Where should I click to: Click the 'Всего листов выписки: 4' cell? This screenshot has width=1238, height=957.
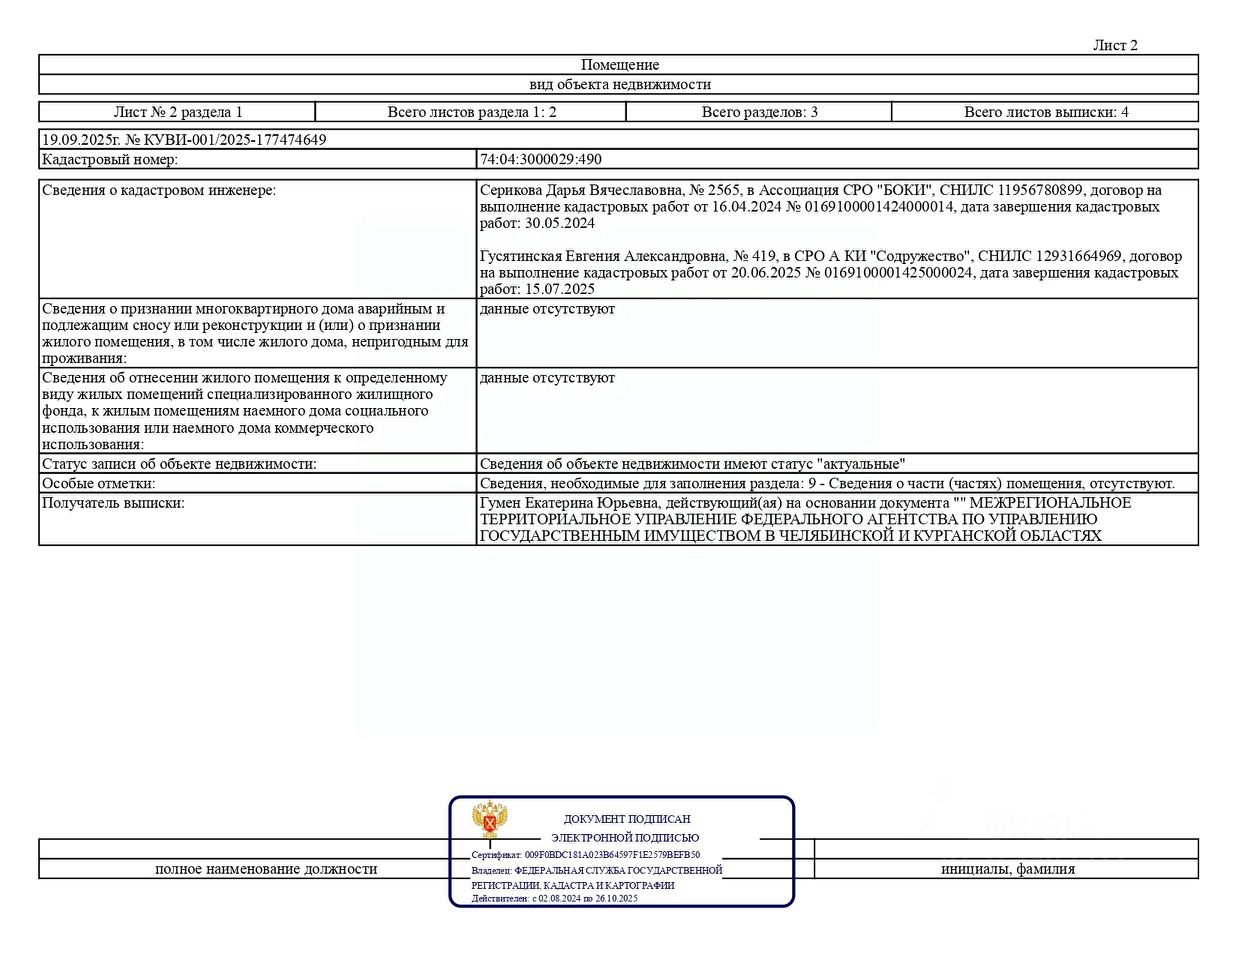pyautogui.click(x=1045, y=112)
